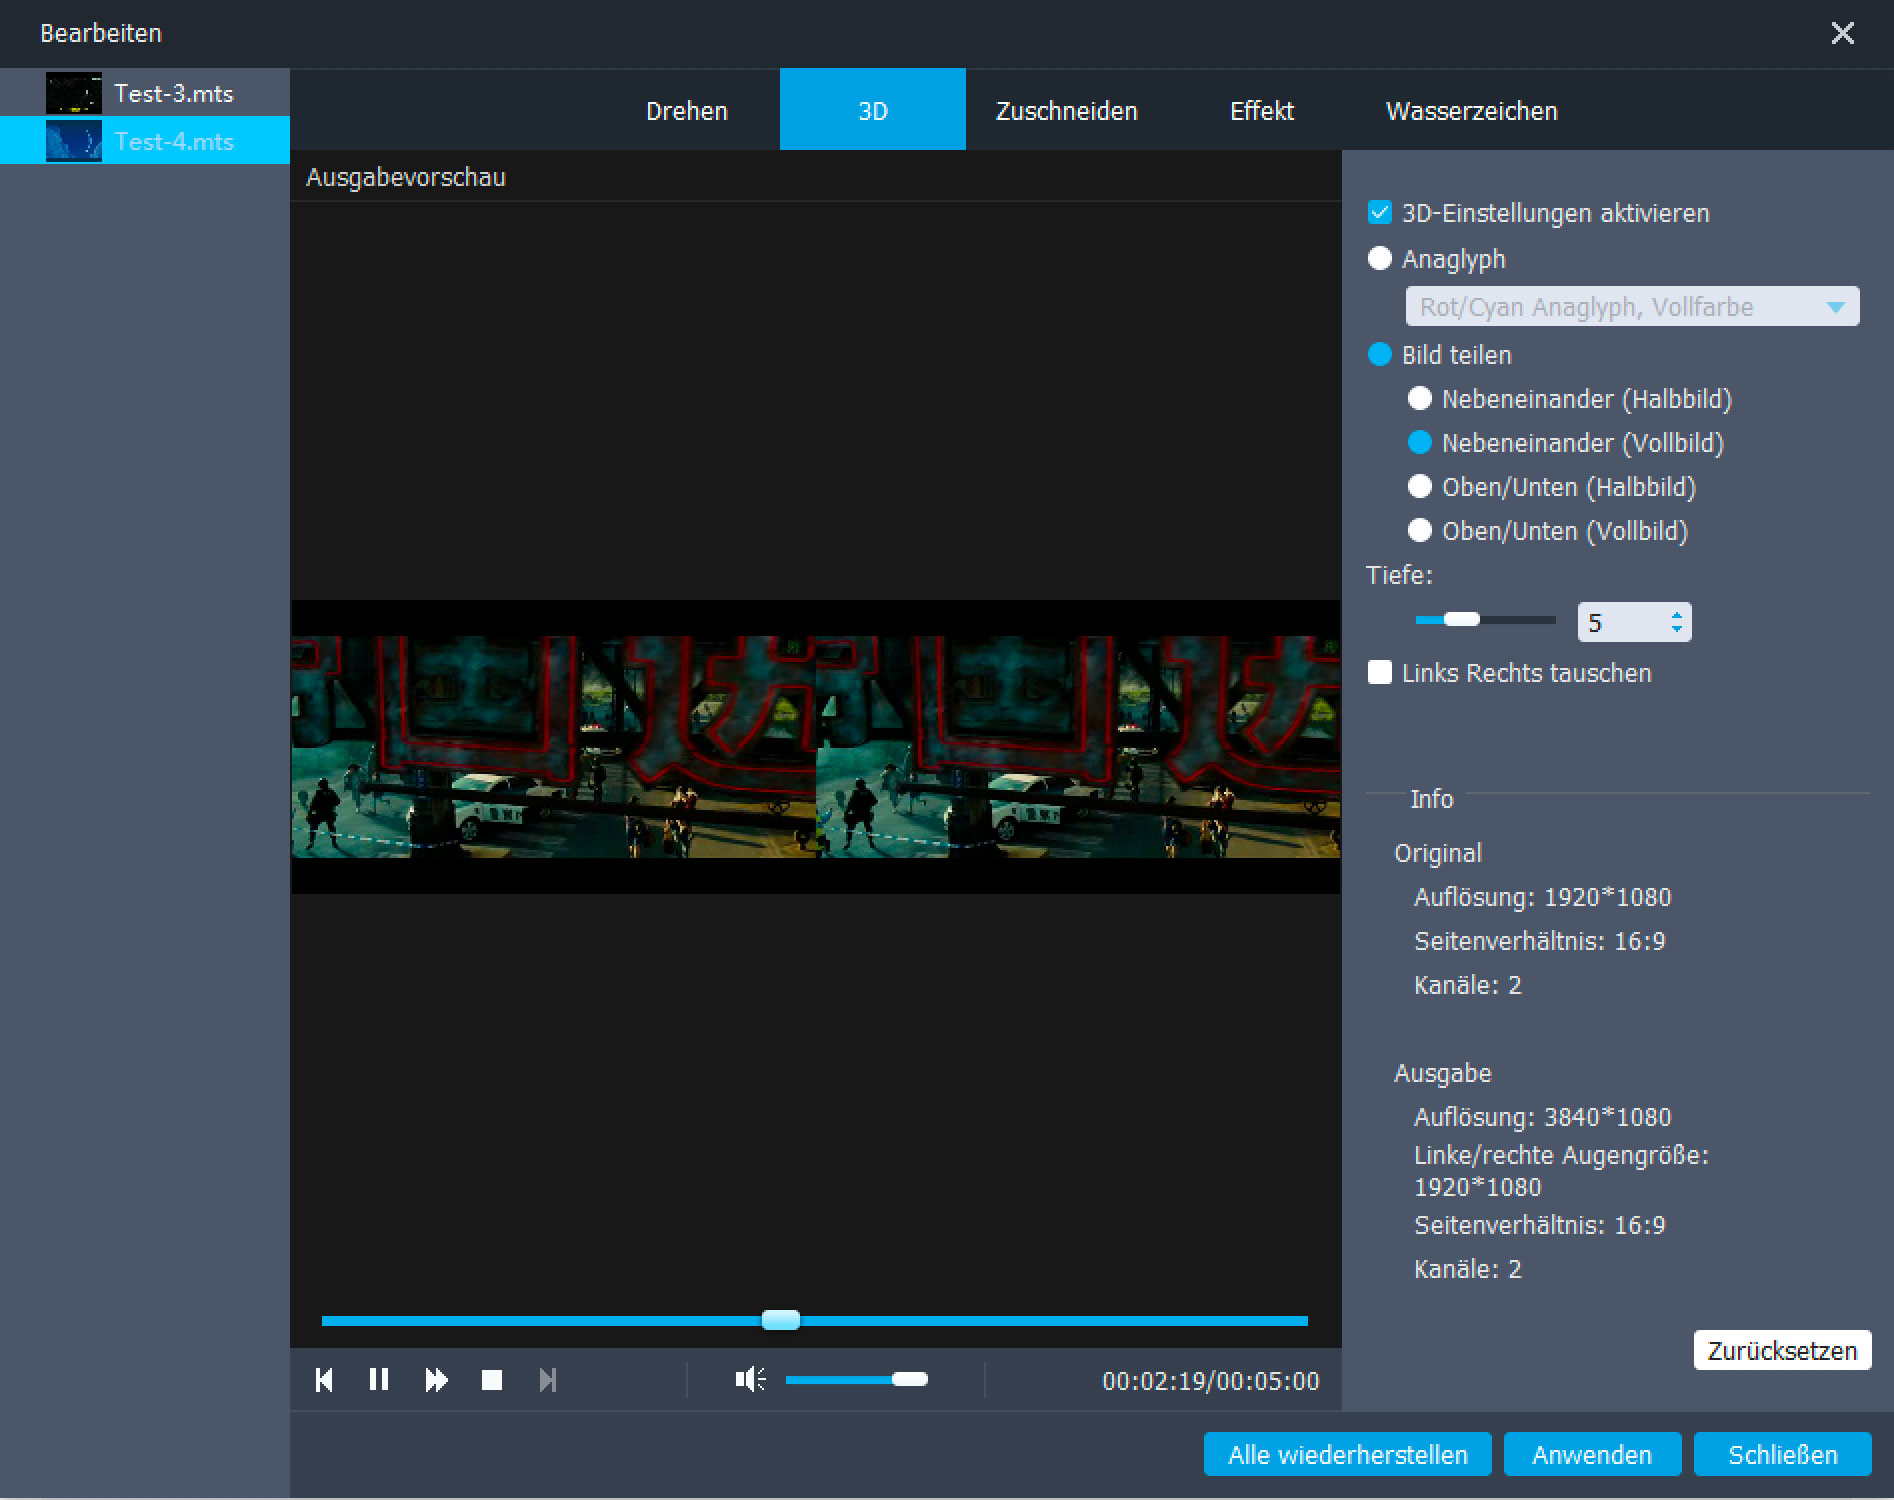Fast forward the preview playback
Image resolution: width=1894 pixels, height=1500 pixels.
coord(436,1380)
